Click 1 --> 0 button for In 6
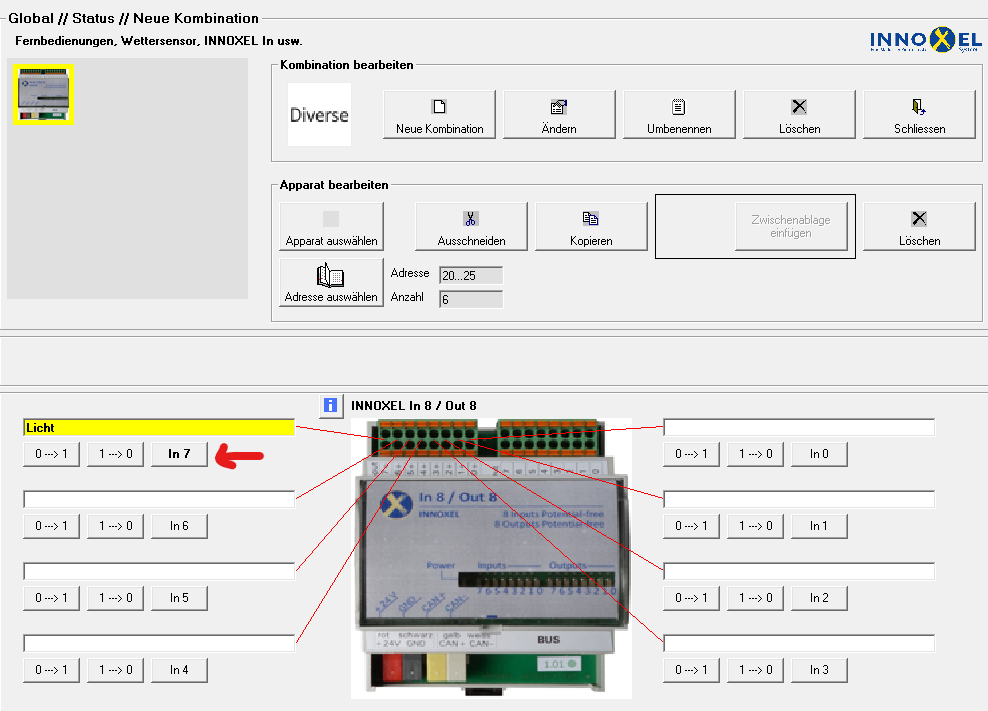This screenshot has height=711, width=988. coord(115,526)
